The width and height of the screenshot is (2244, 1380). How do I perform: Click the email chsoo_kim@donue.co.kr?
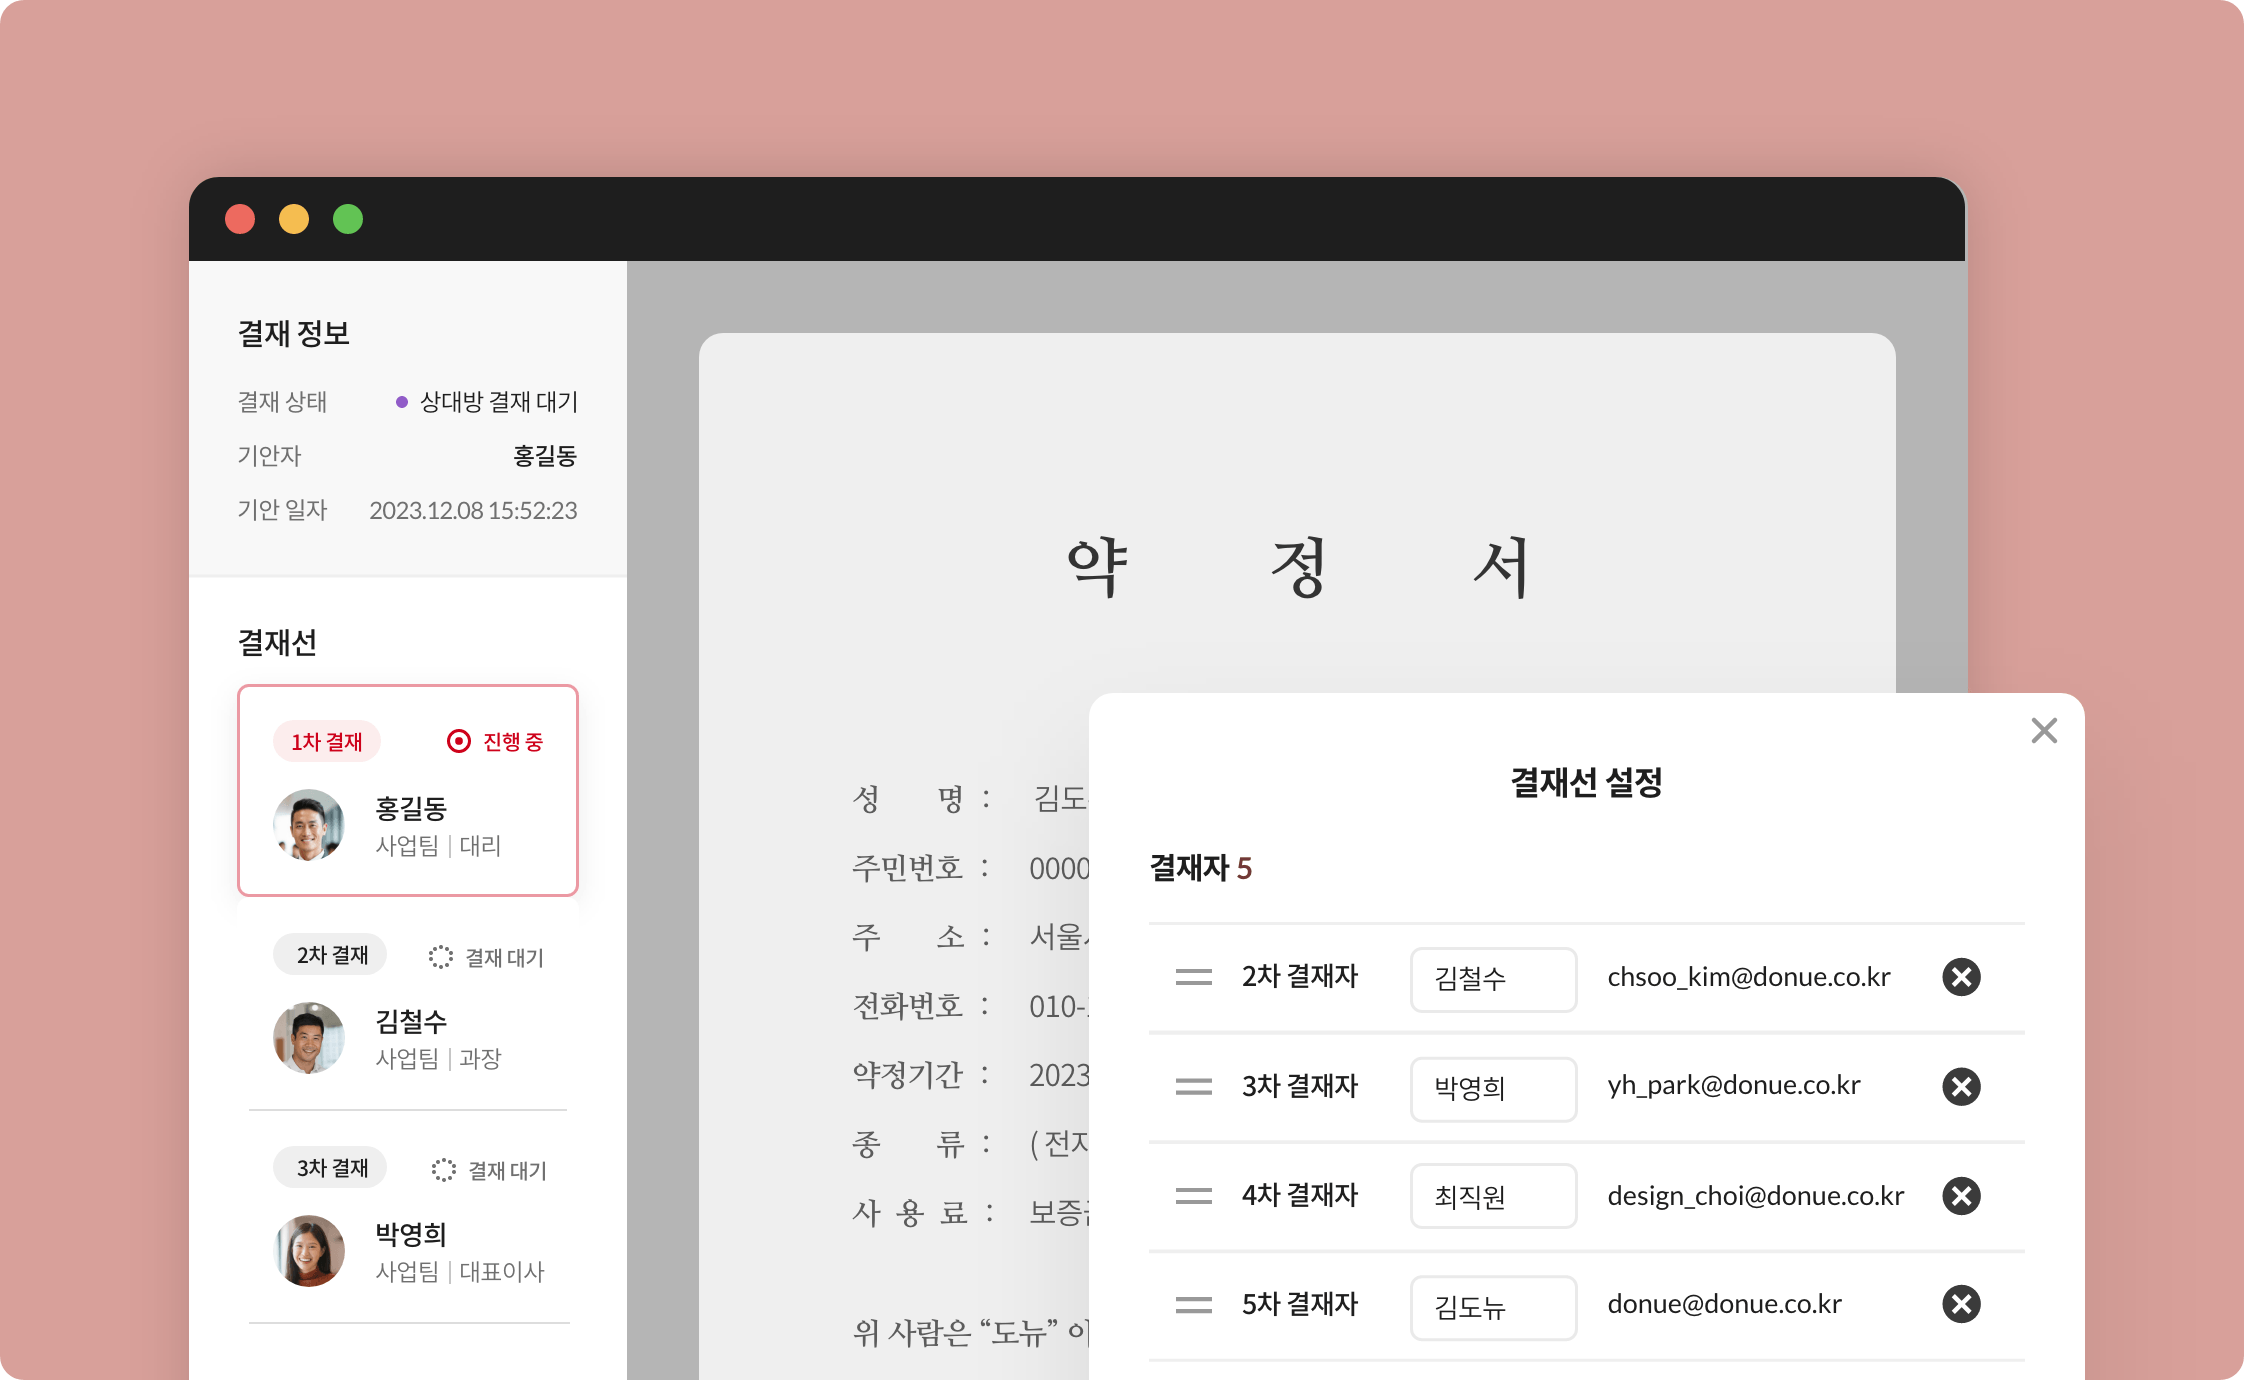coord(1749,977)
